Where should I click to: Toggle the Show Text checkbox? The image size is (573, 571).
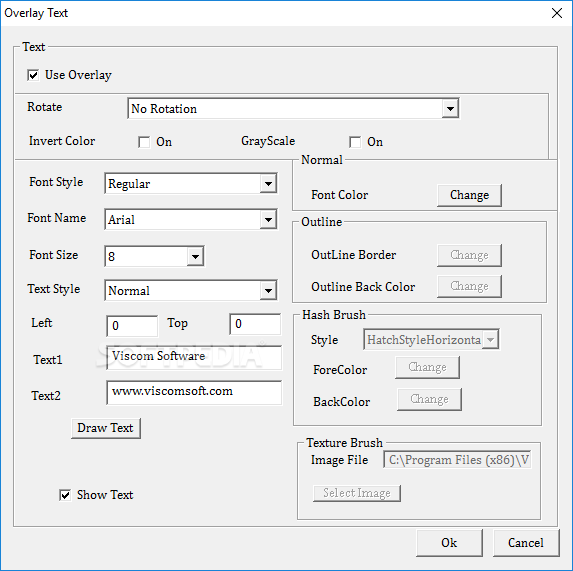[x=65, y=495]
